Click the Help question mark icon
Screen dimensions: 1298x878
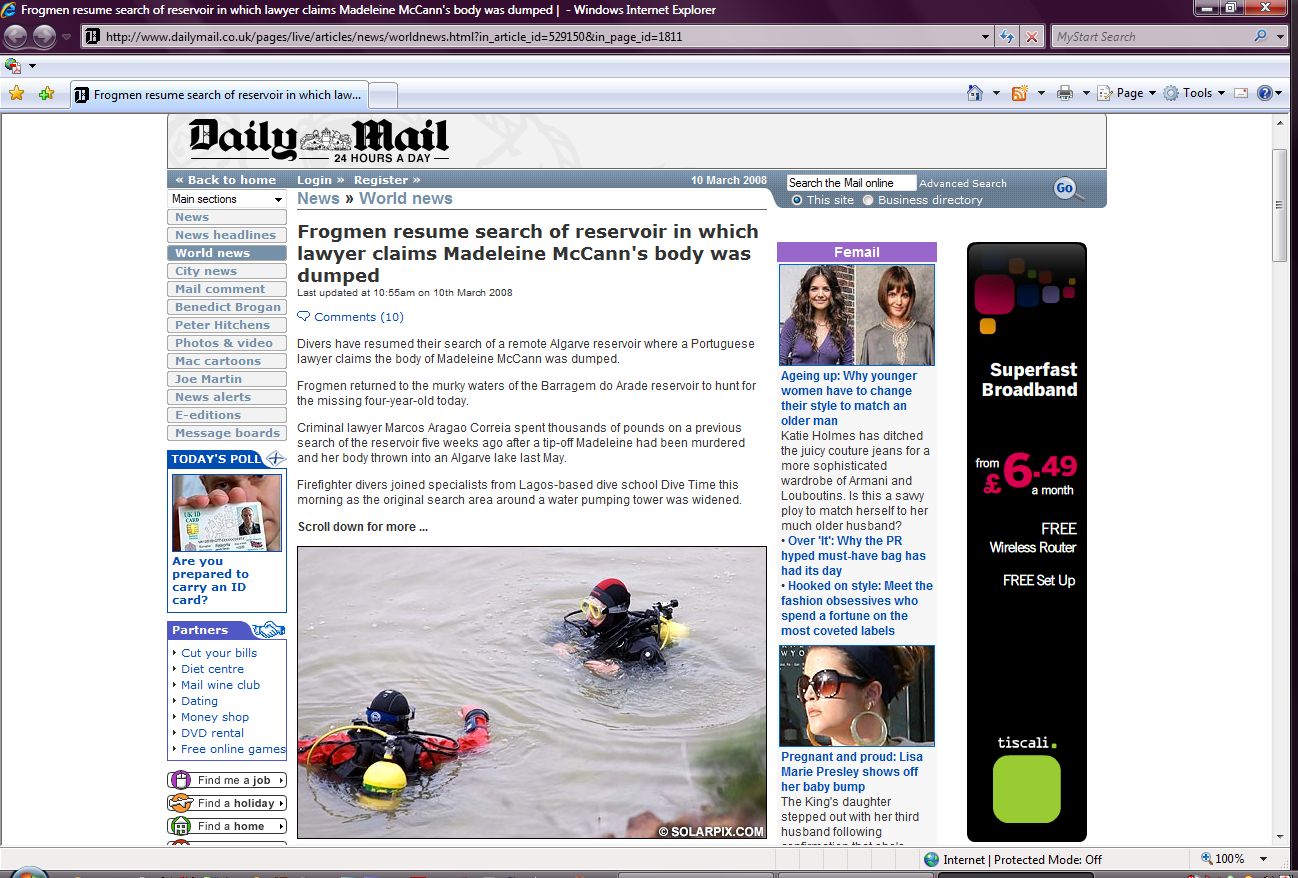(x=1264, y=93)
